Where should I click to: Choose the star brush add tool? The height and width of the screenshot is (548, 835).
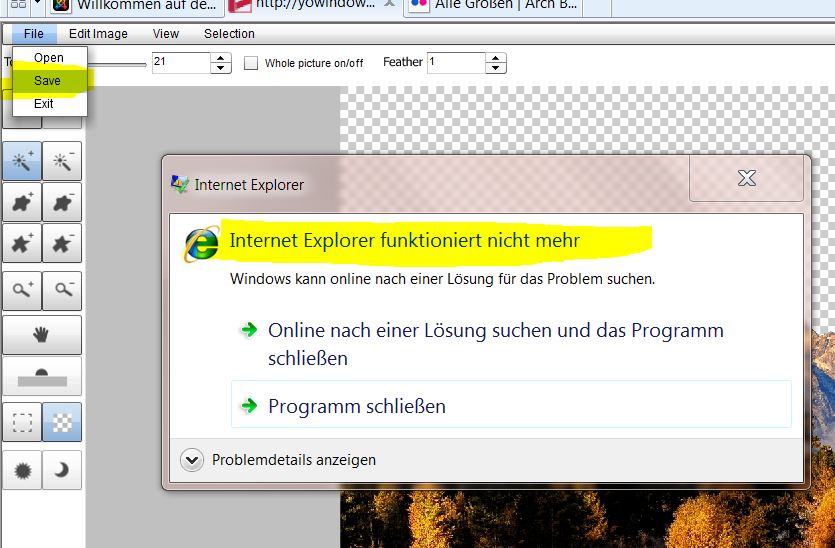[22, 243]
